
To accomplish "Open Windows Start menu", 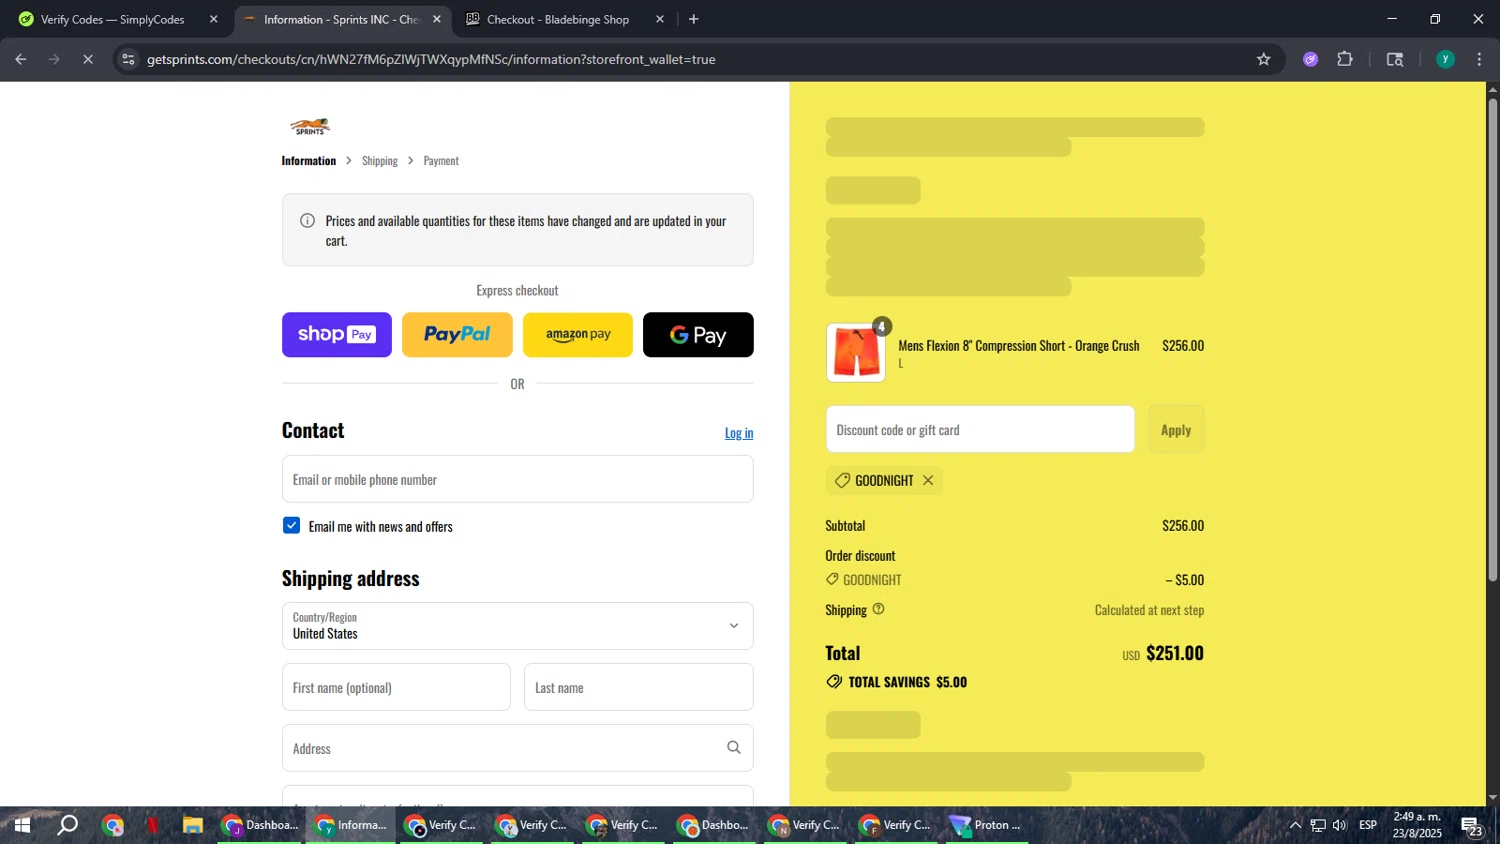I will click(22, 825).
